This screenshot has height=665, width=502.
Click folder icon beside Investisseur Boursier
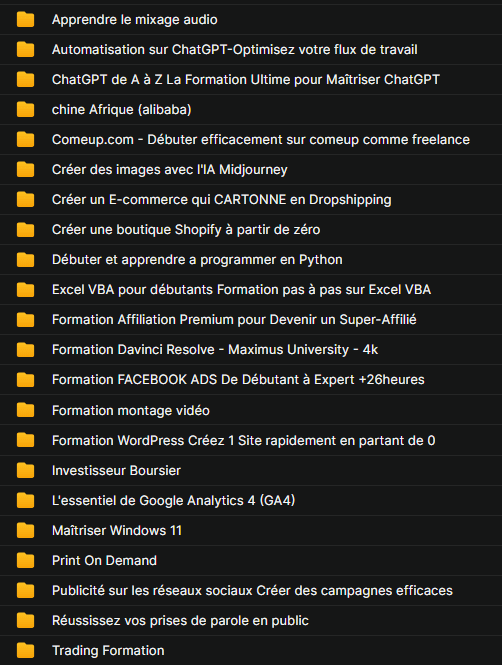25,470
